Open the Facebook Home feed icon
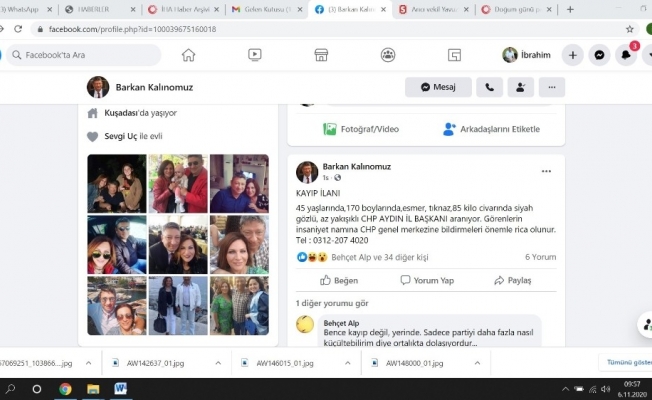Image resolution: width=652 pixels, height=400 pixels. click(188, 55)
